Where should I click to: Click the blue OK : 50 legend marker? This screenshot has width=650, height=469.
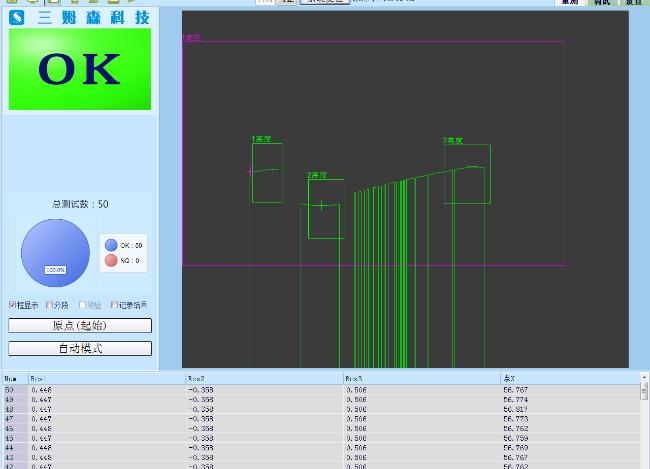pyautogui.click(x=111, y=245)
